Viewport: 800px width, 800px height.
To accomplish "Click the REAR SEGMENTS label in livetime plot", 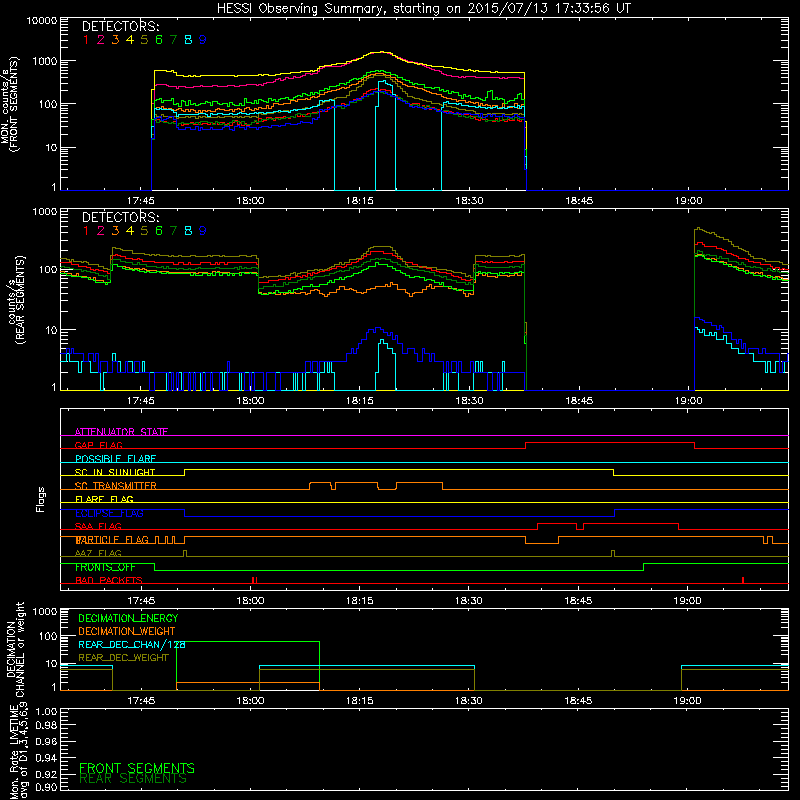I will 133,779.
